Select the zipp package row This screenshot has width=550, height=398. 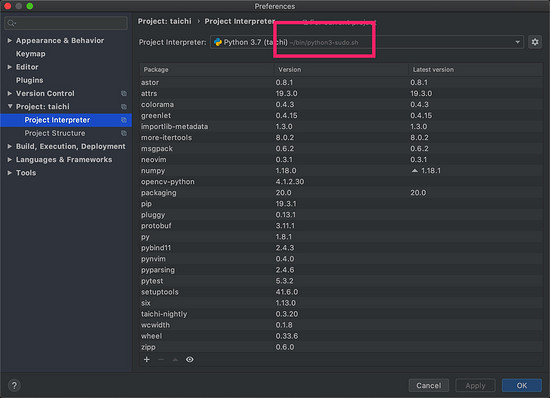click(x=341, y=347)
